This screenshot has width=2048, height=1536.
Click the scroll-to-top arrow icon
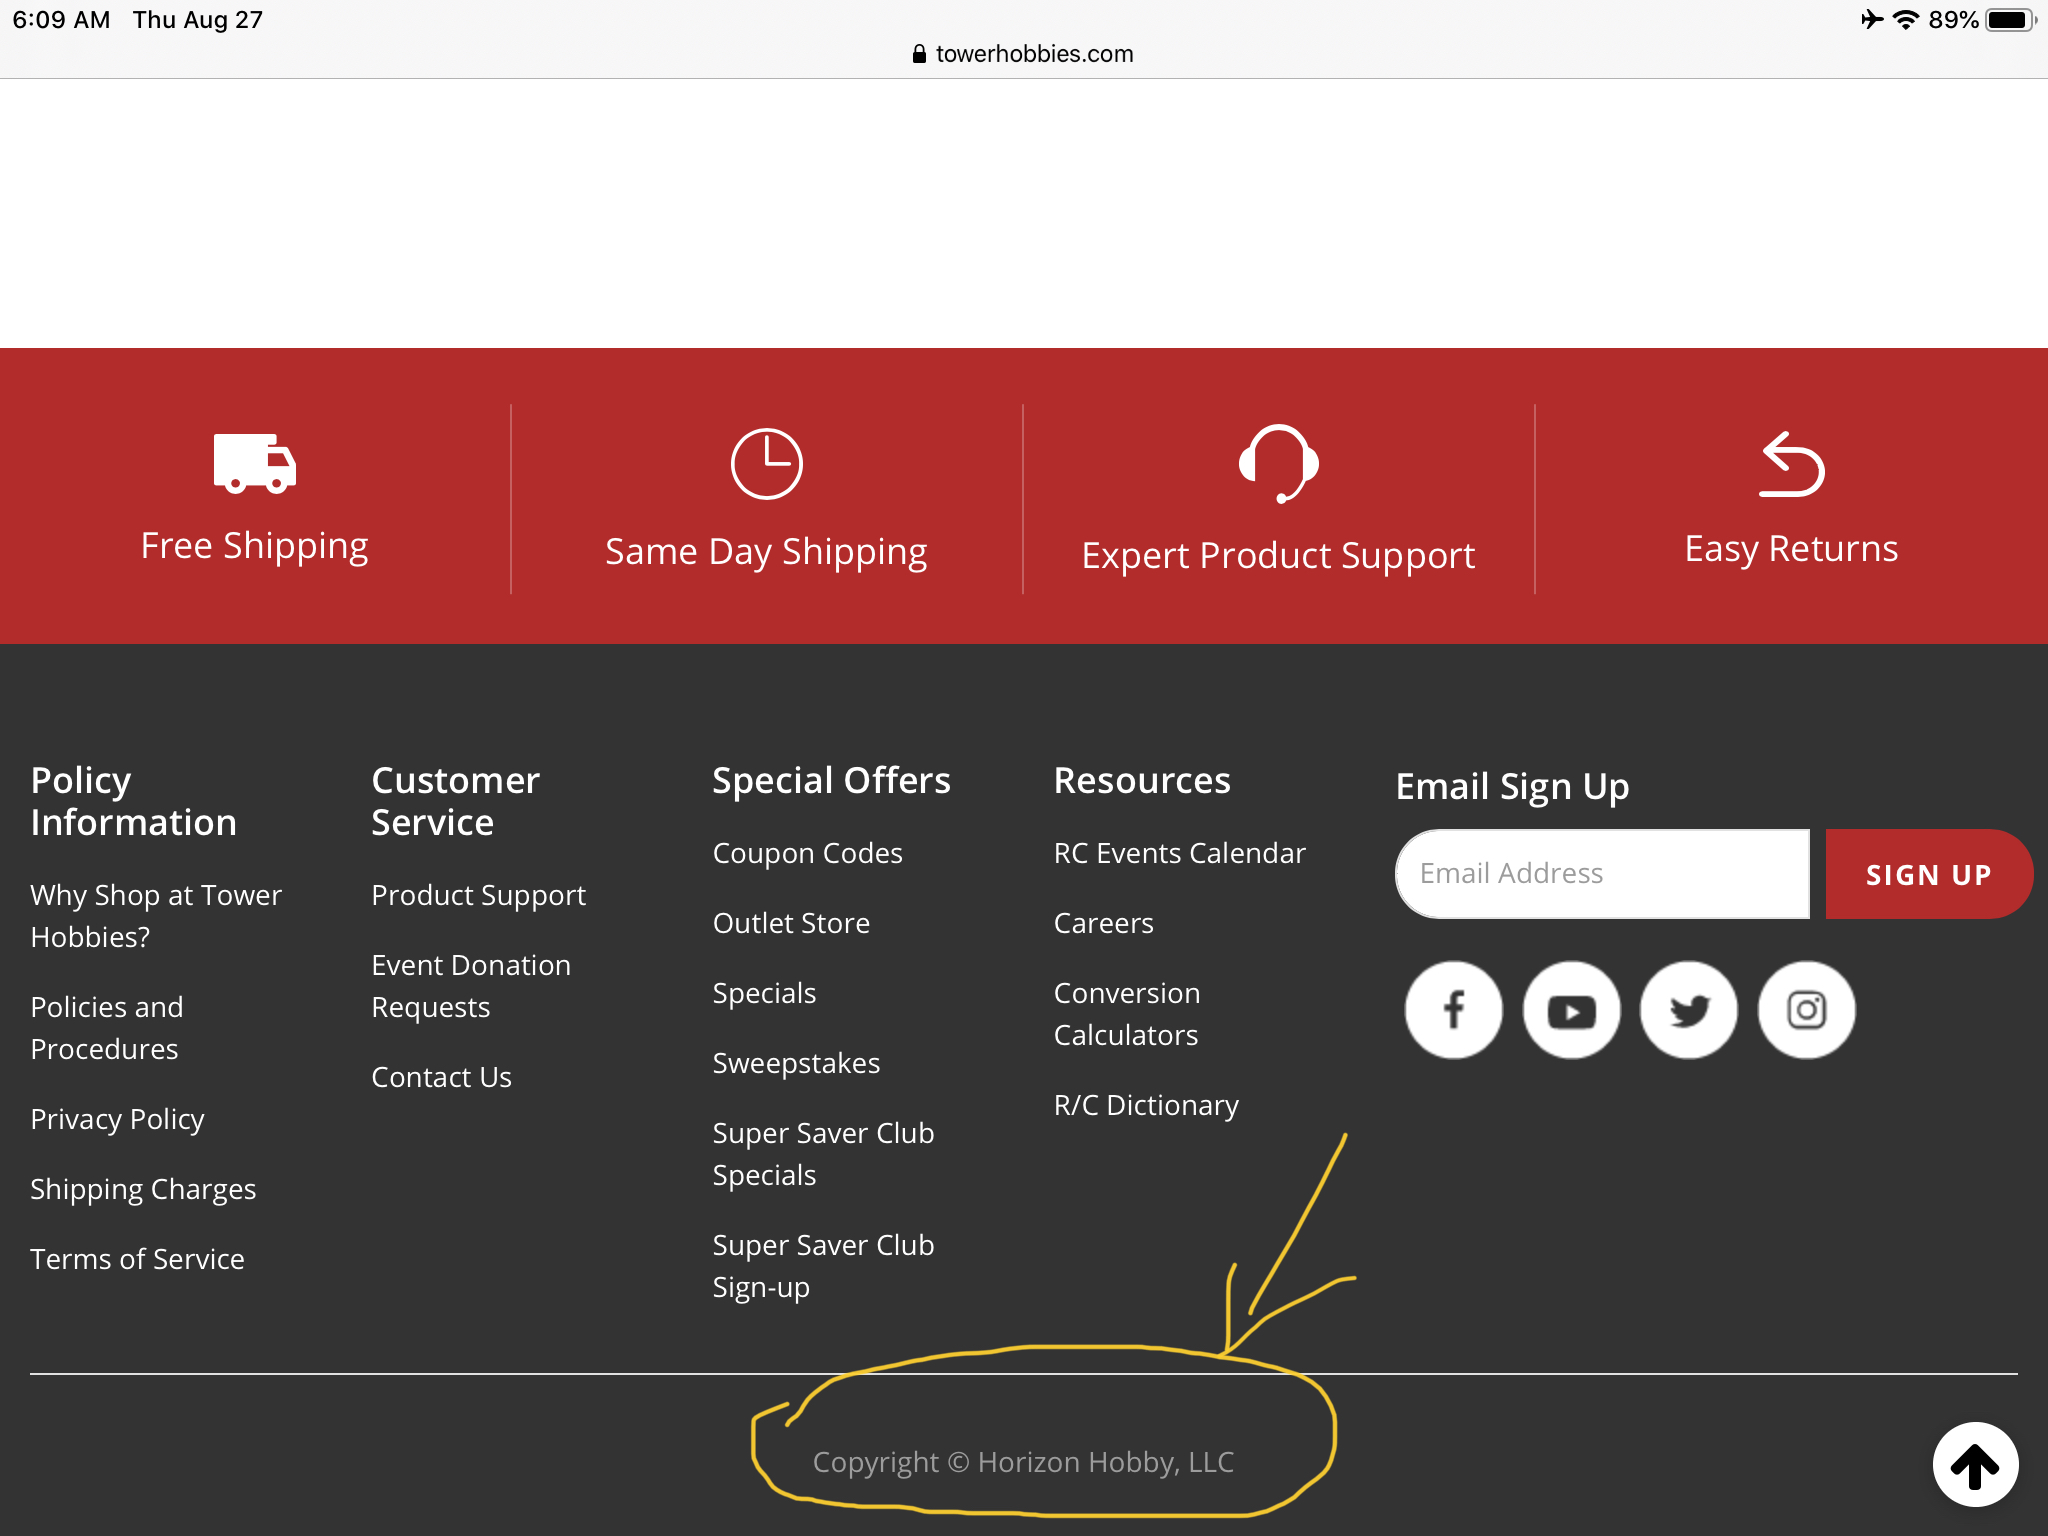(x=1974, y=1465)
